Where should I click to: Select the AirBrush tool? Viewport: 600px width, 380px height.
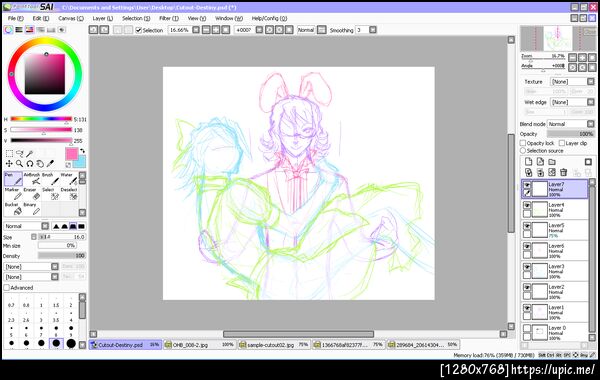pos(32,179)
